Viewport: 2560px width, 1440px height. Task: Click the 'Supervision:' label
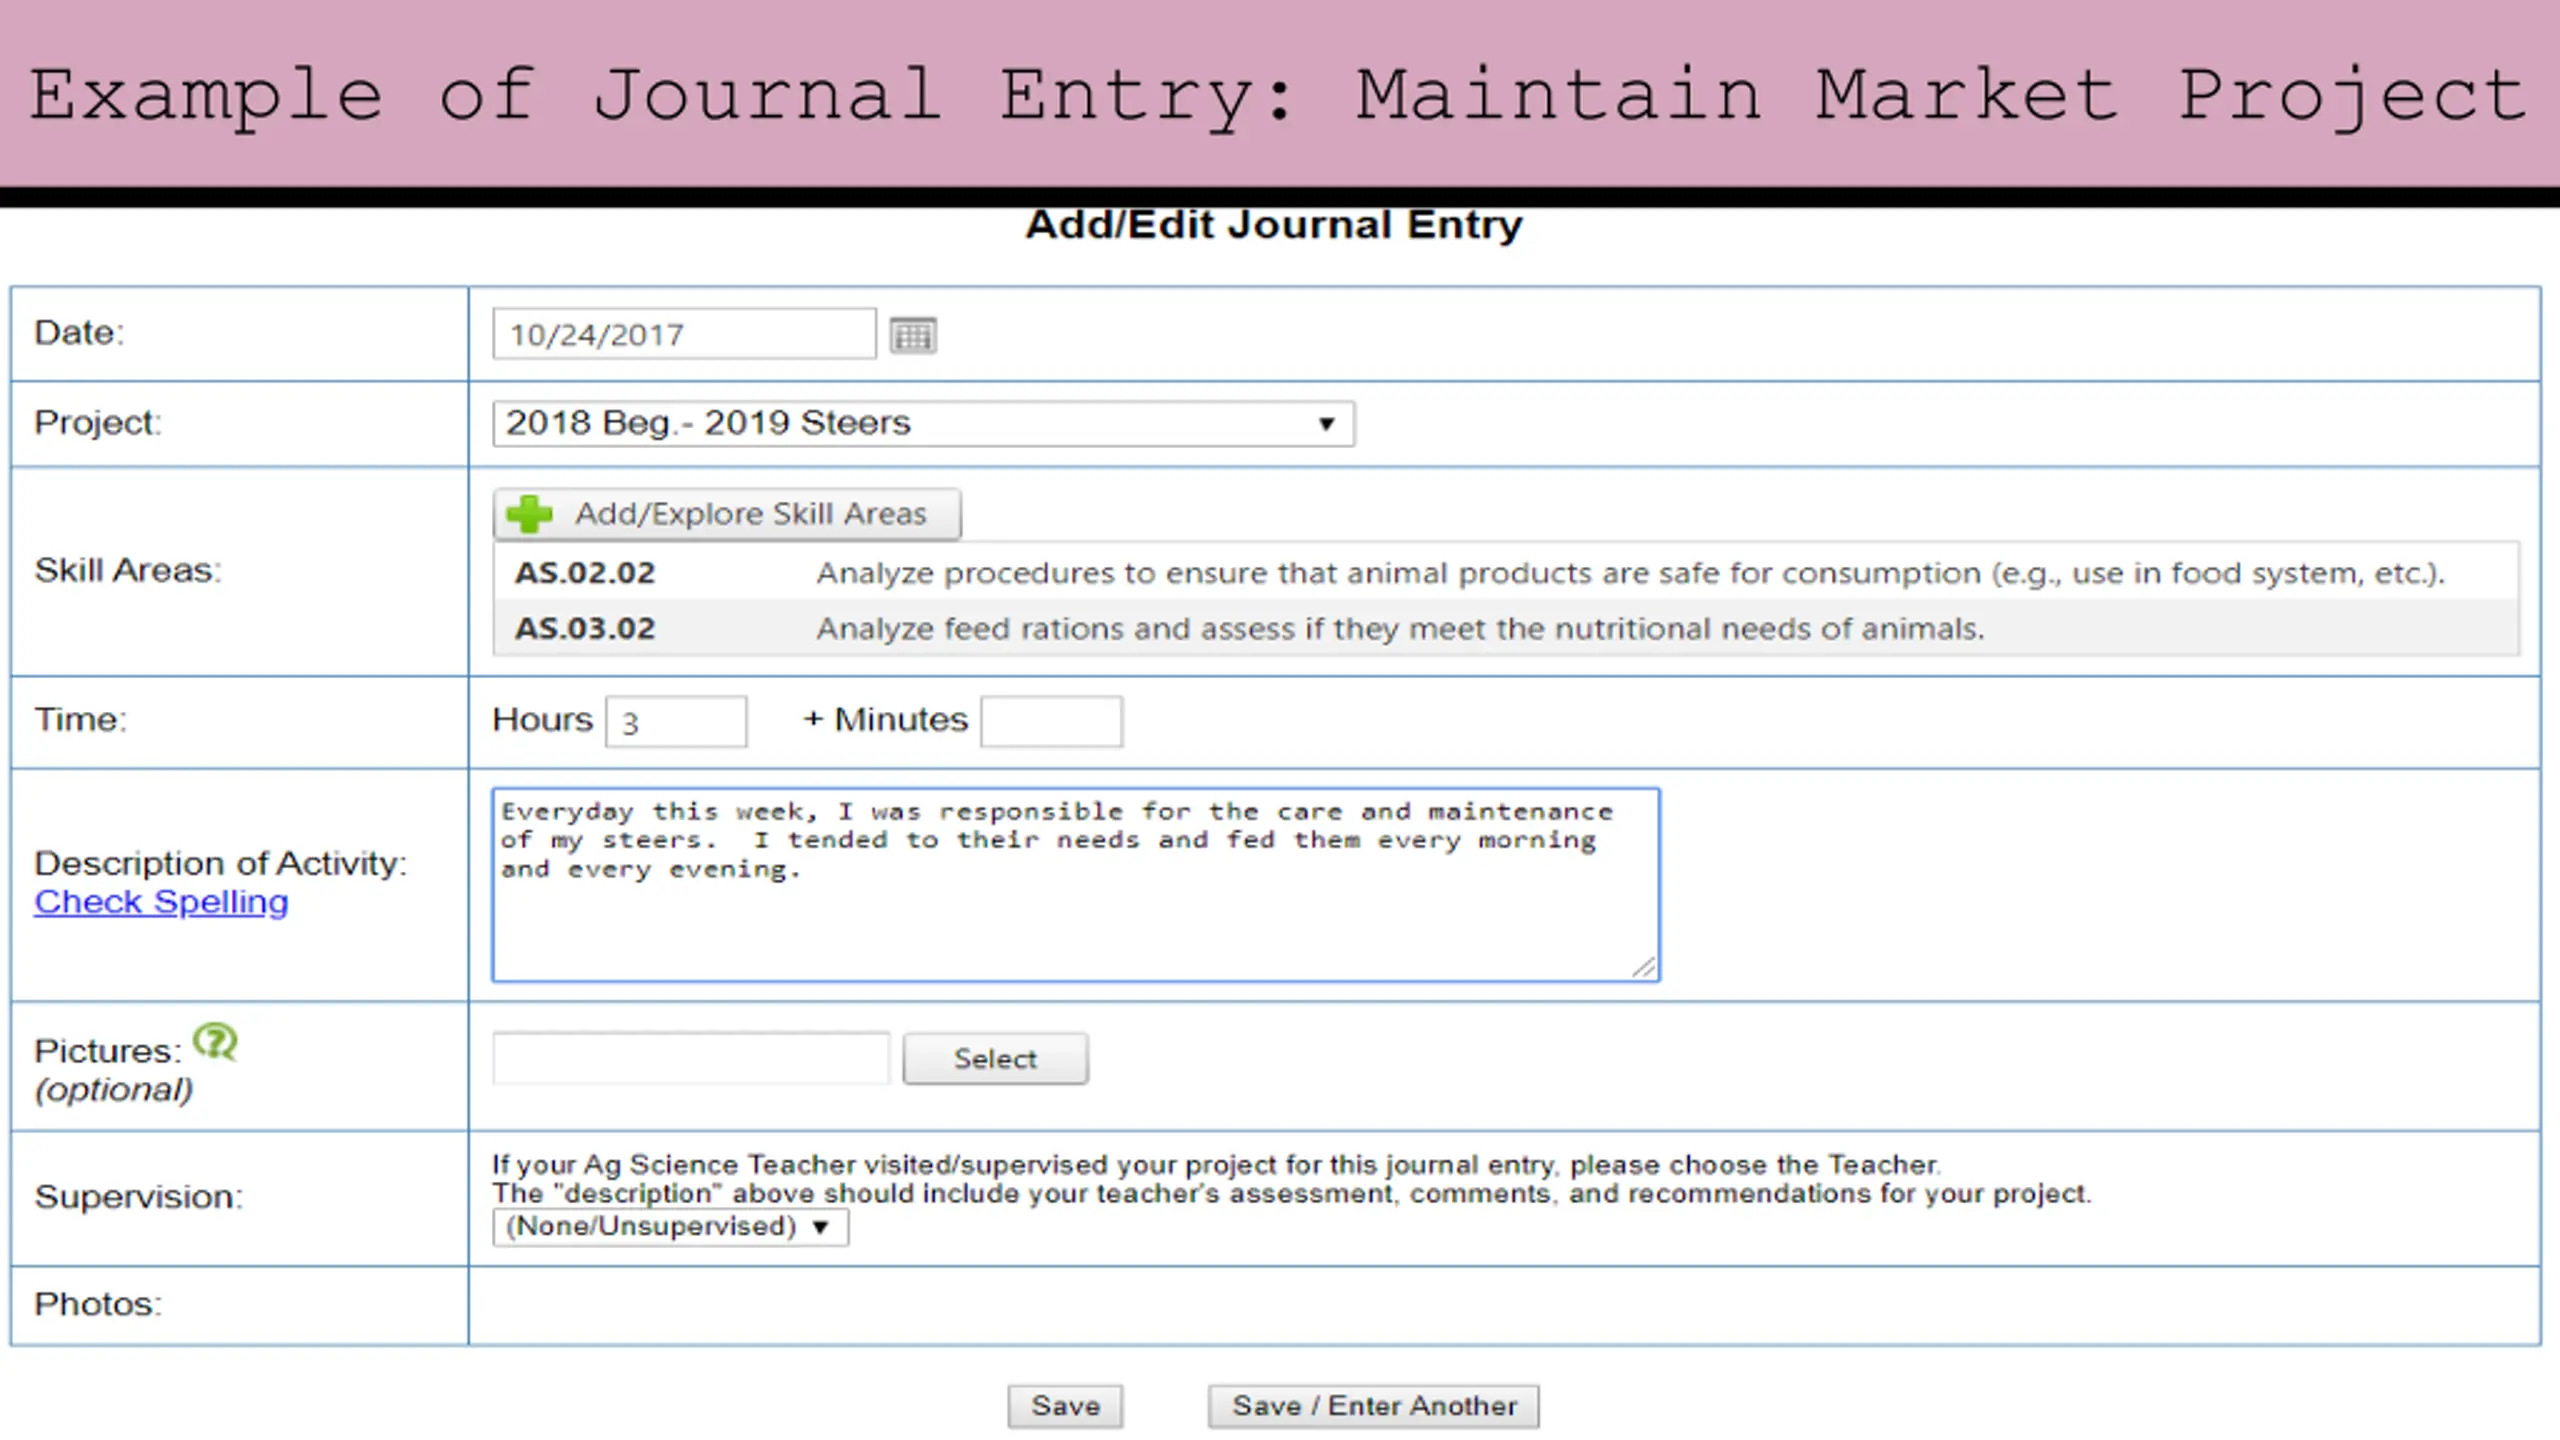coord(138,1197)
